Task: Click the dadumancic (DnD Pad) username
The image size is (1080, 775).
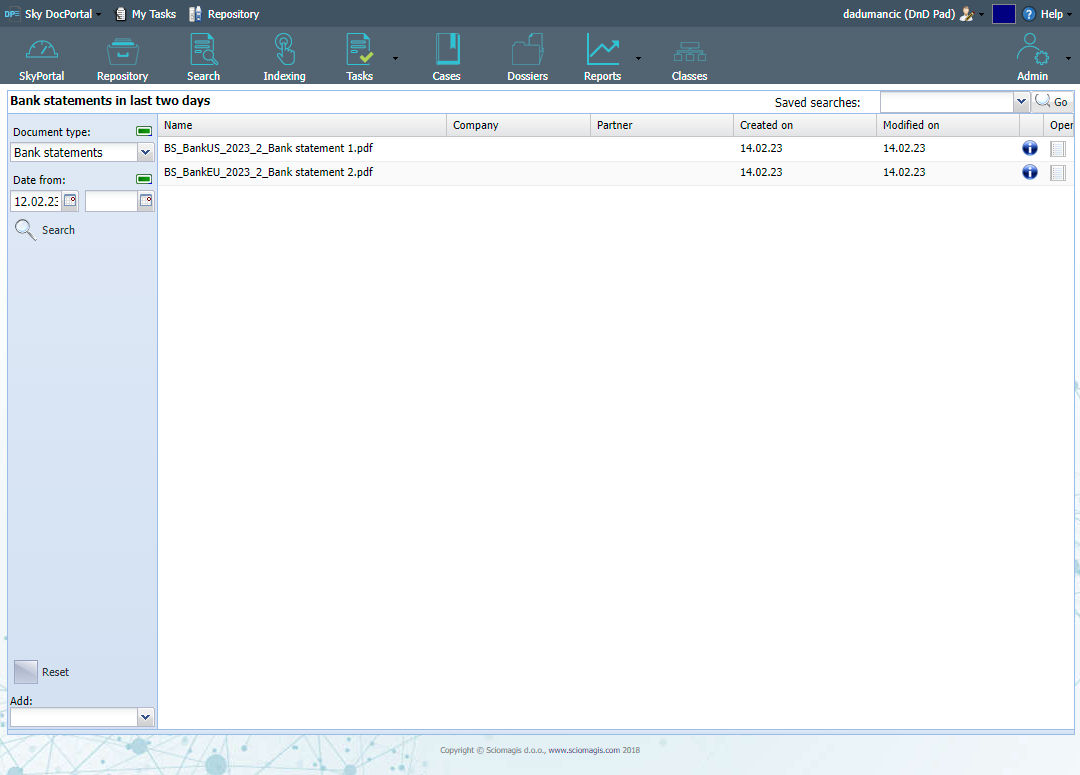Action: coord(899,14)
